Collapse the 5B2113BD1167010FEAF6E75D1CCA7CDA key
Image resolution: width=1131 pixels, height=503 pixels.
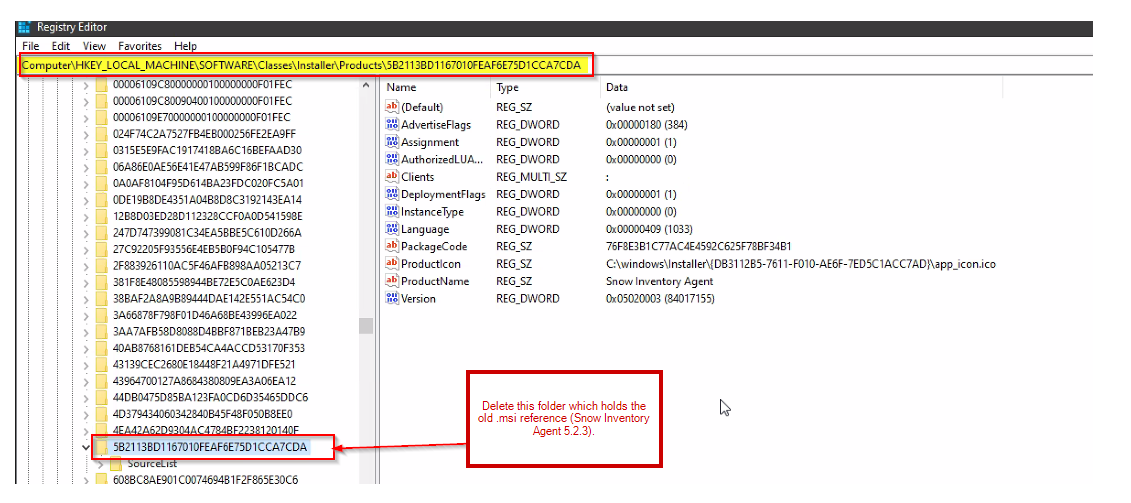tap(86, 447)
